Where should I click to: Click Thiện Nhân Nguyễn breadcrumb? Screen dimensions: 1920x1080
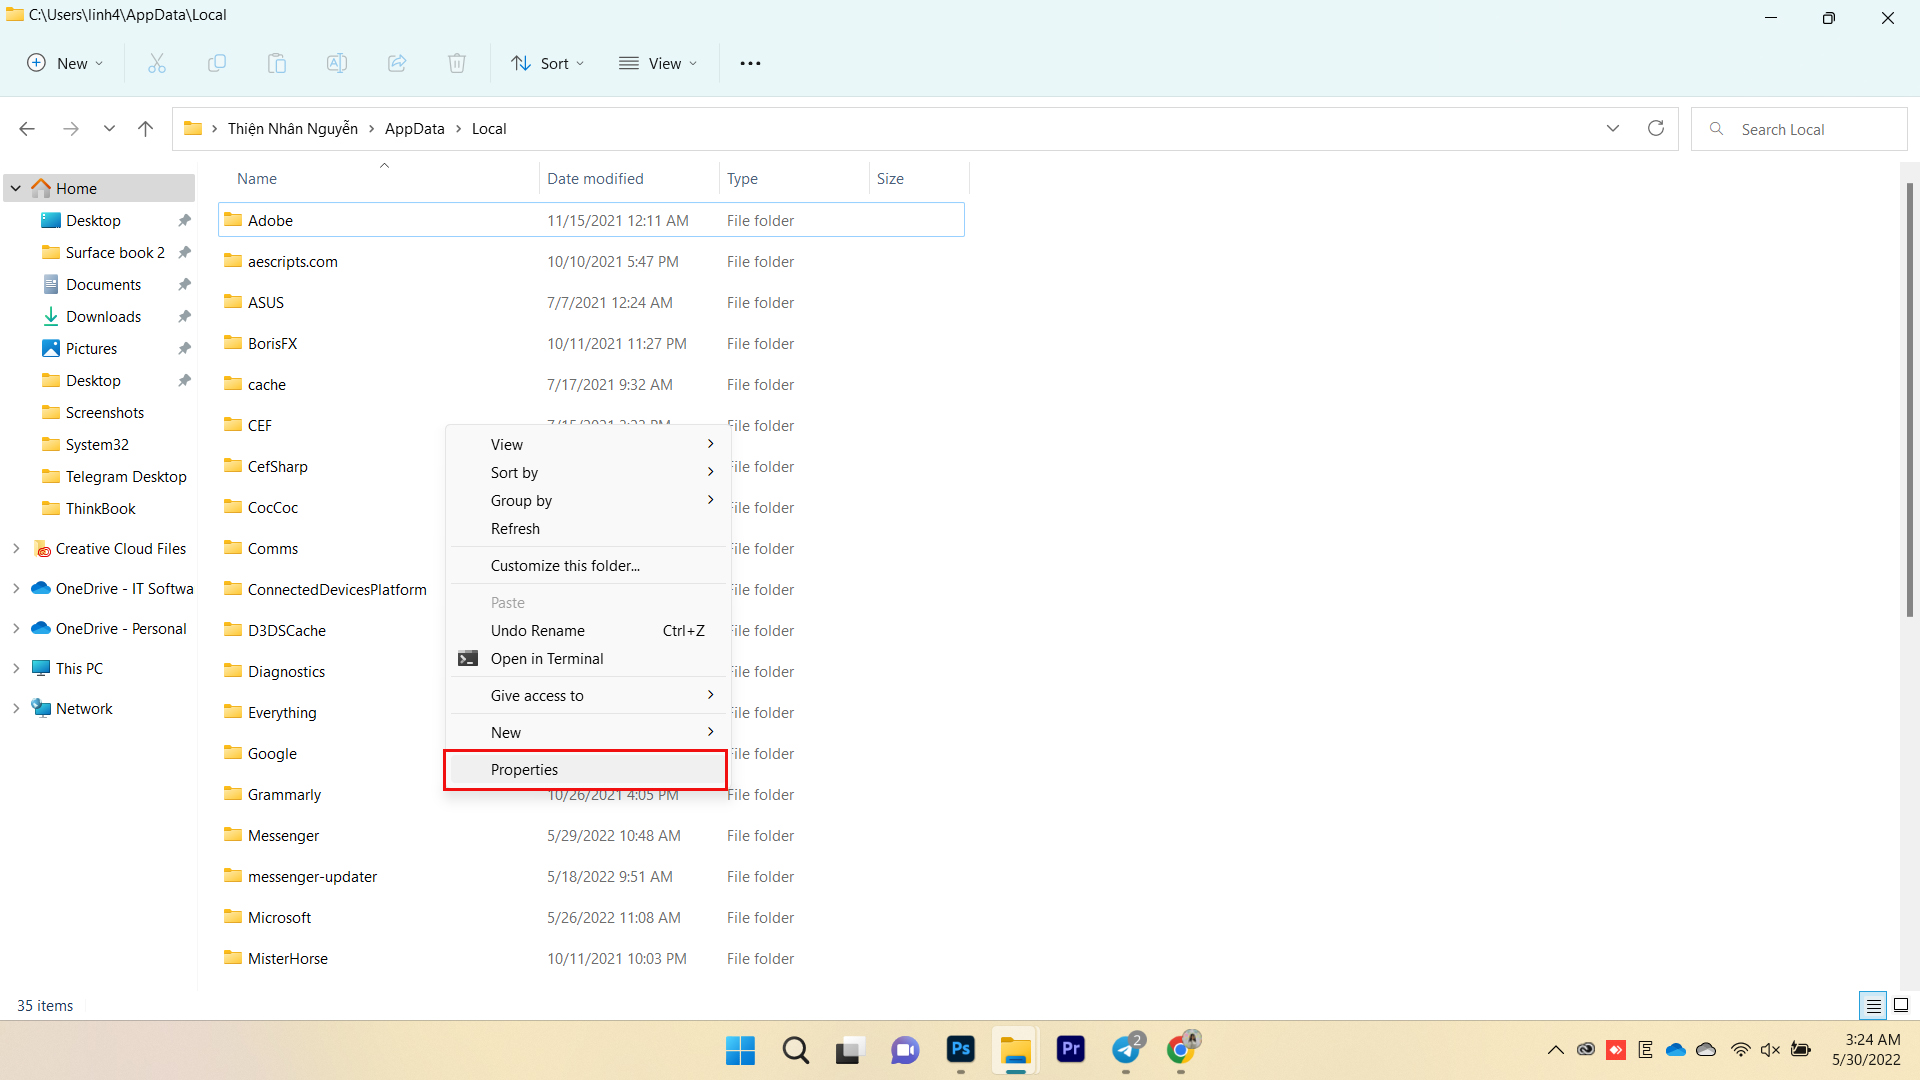click(292, 129)
